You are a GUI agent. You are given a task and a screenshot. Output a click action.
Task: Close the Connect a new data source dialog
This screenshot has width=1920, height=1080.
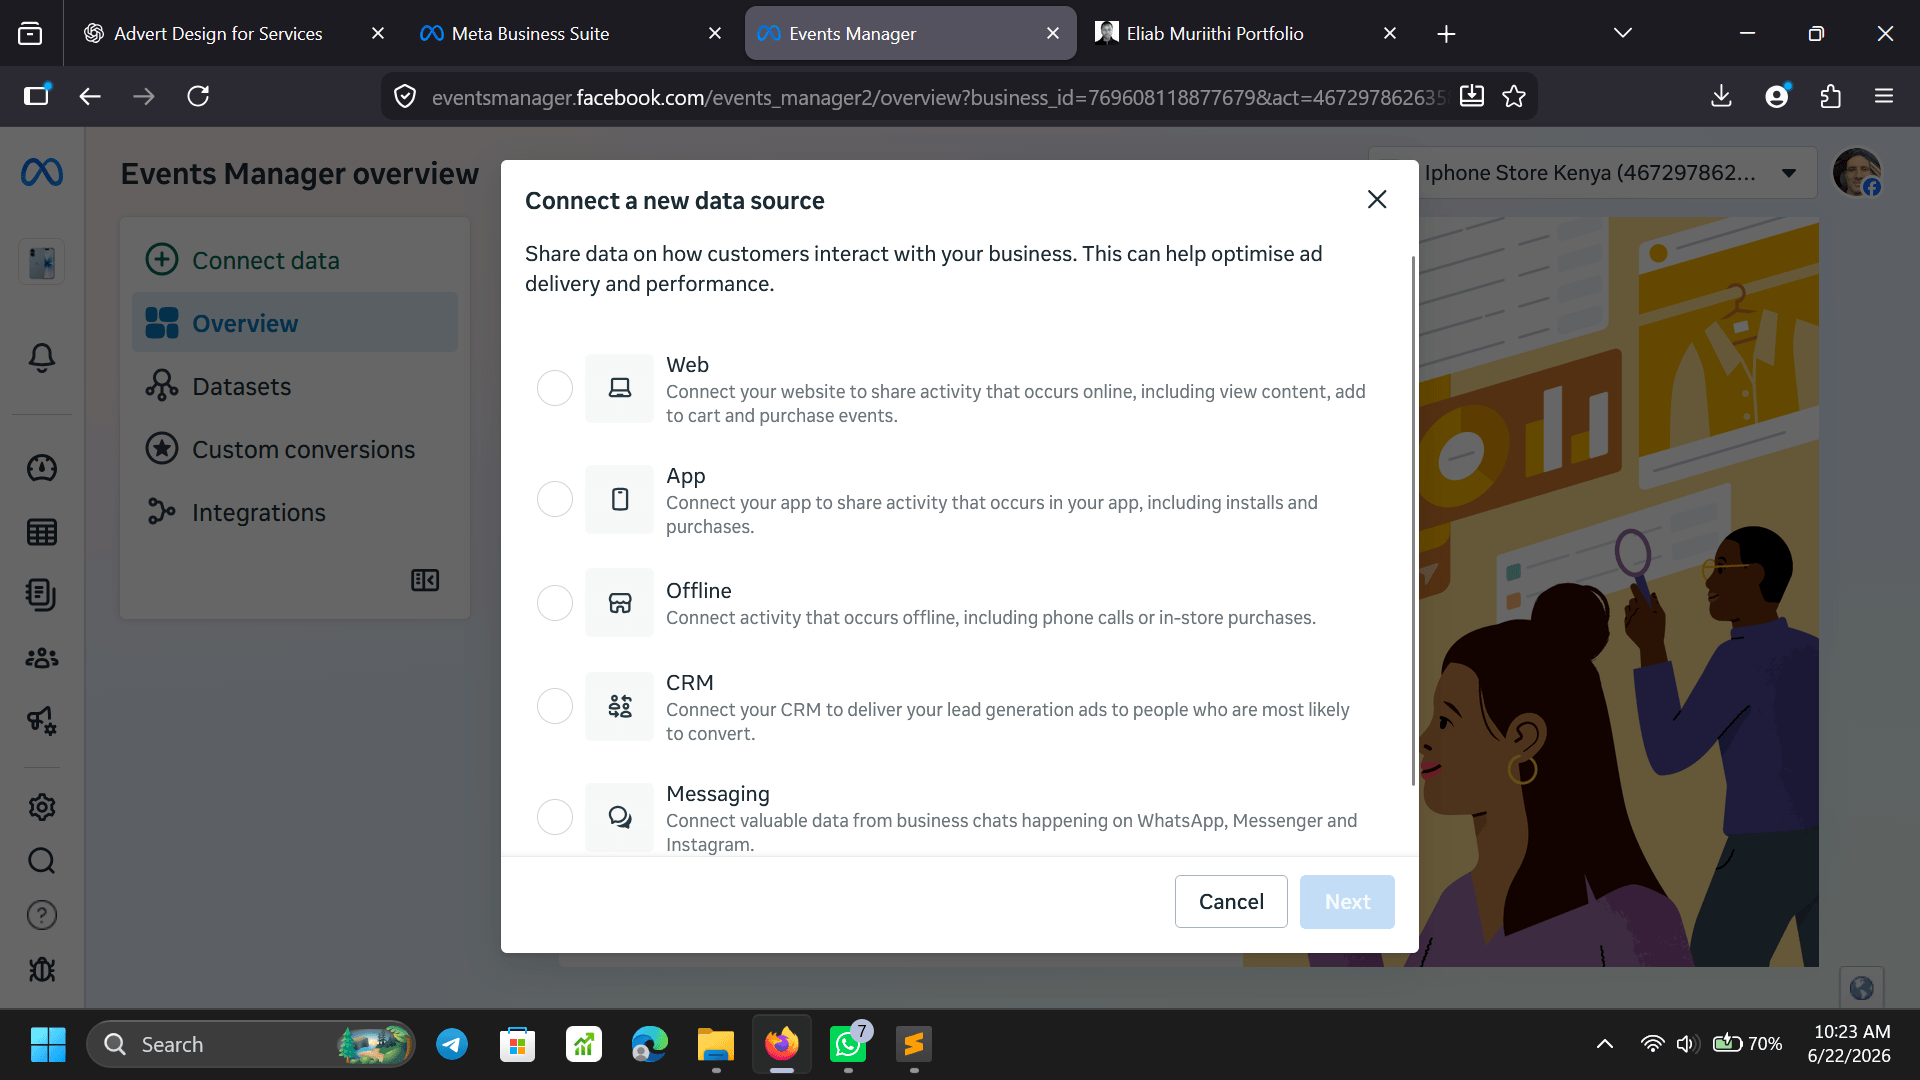(1377, 200)
